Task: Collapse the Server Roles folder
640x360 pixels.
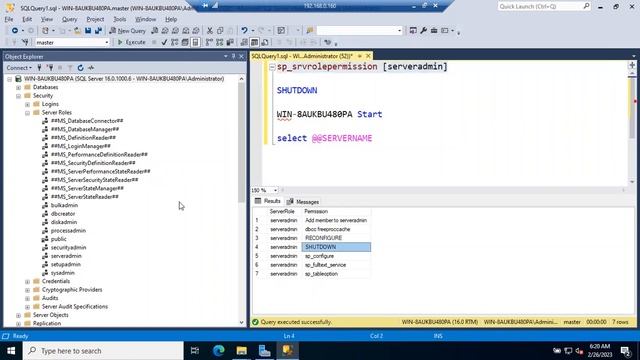Action: (27, 113)
